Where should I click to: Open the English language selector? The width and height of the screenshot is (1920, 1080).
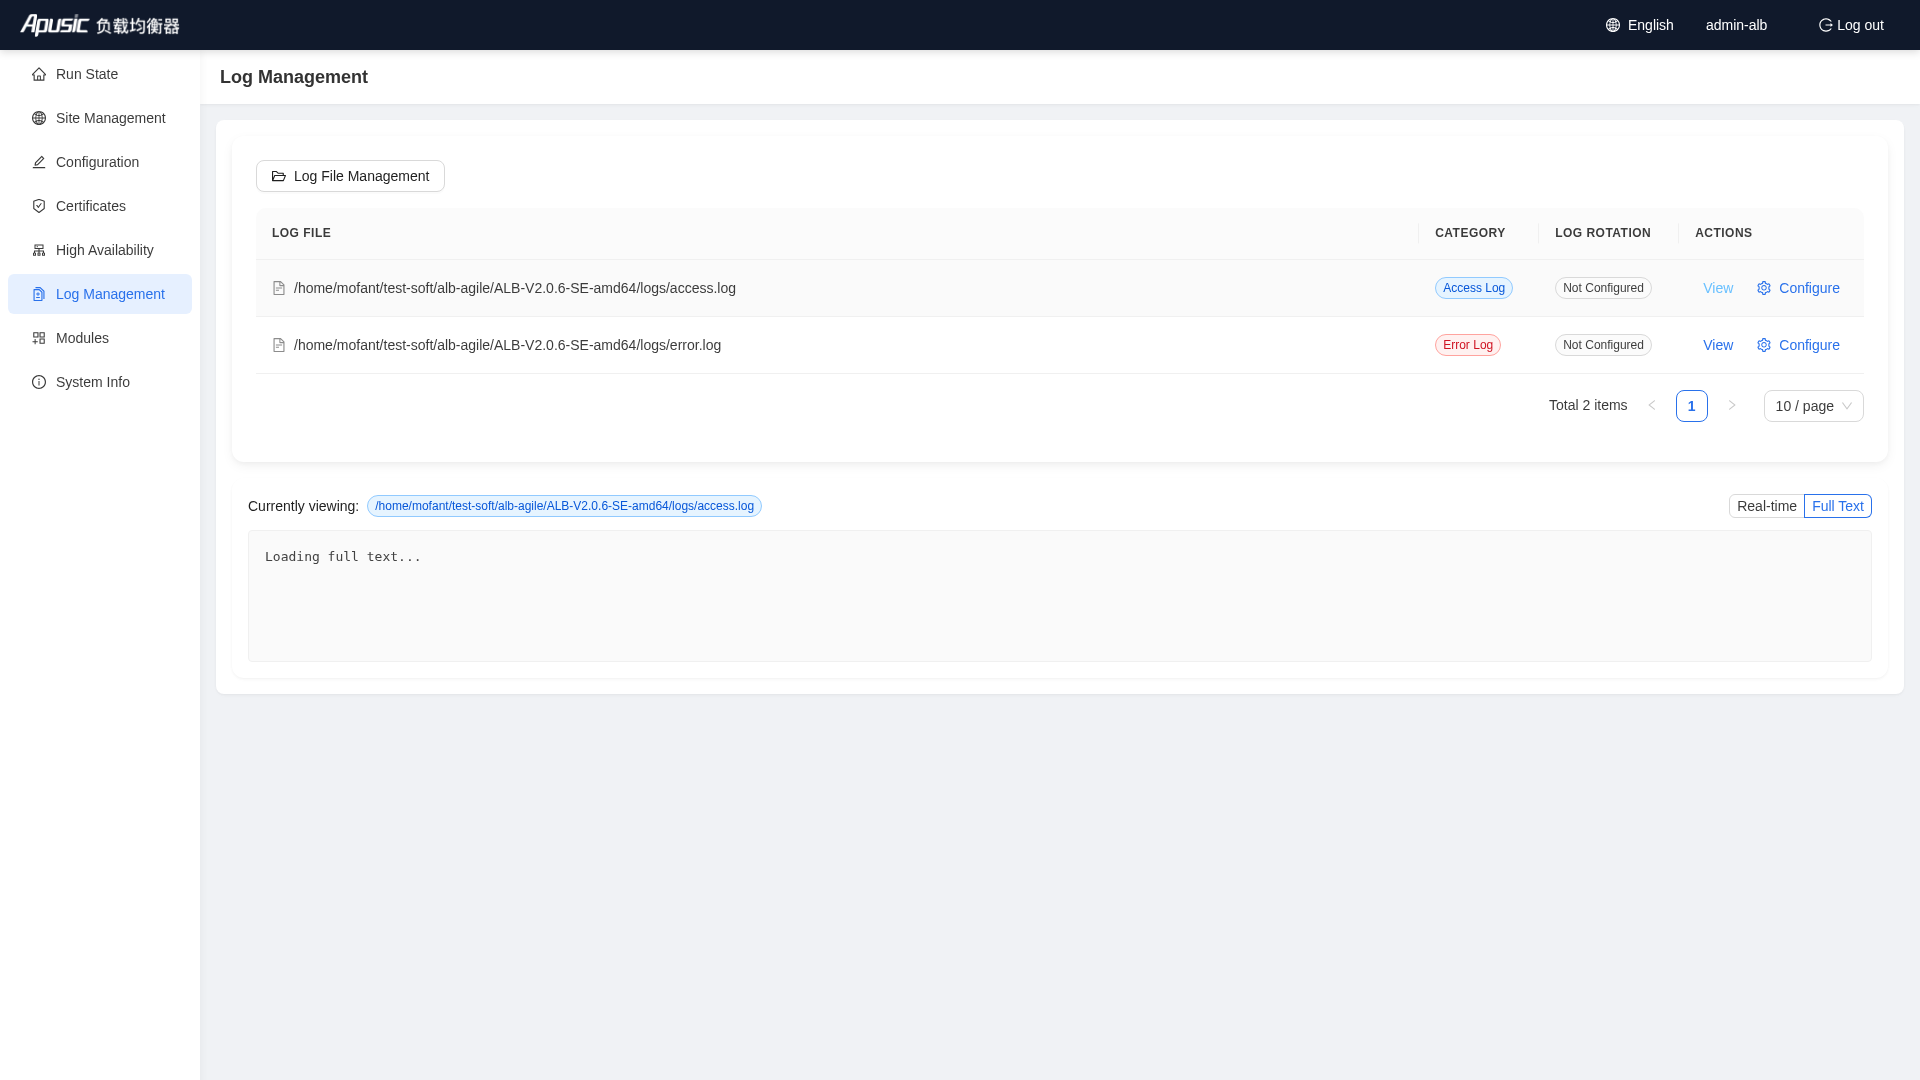pyautogui.click(x=1640, y=25)
